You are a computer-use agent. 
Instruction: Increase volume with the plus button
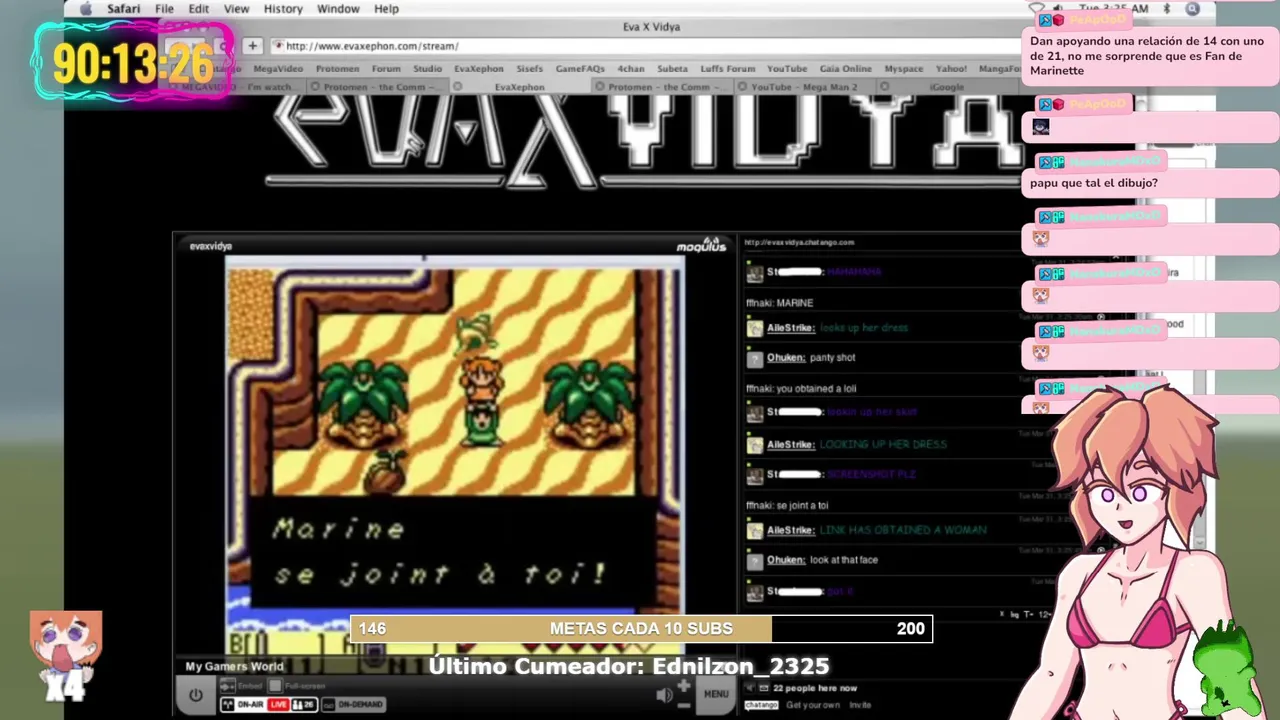684,686
